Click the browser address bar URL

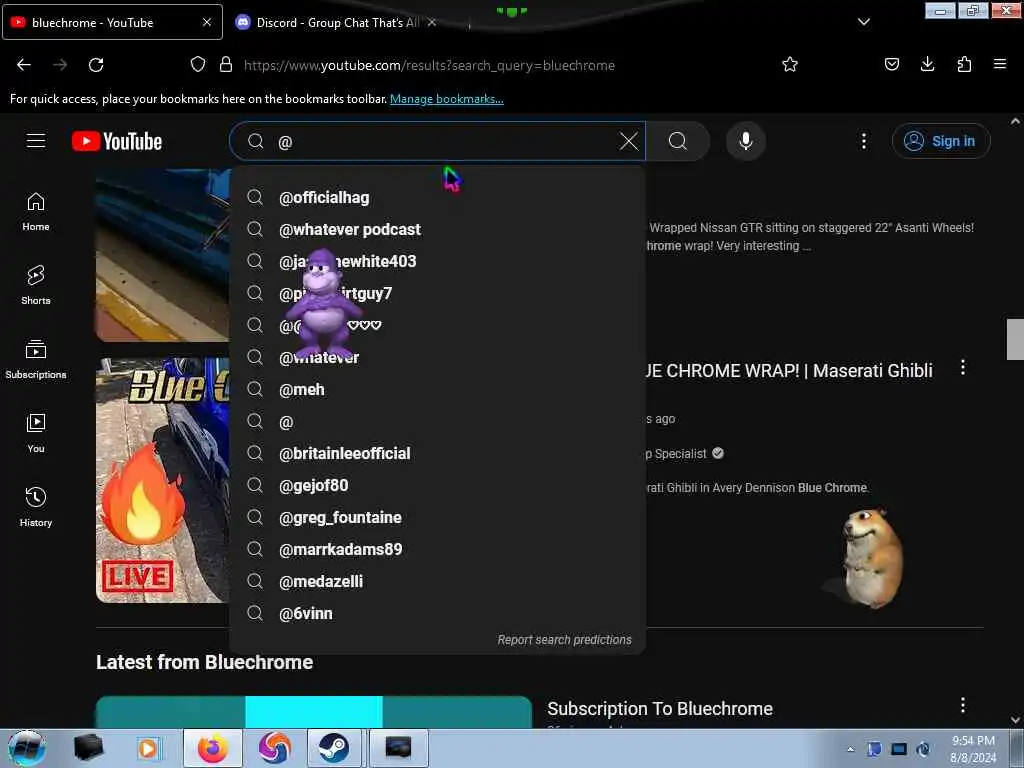click(429, 65)
